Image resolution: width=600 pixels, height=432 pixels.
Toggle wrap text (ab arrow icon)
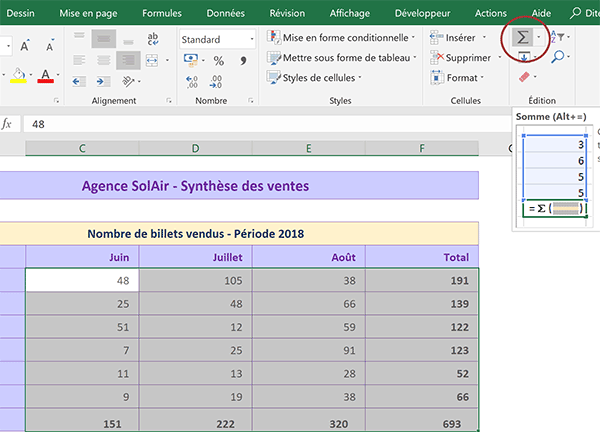[x=153, y=38]
